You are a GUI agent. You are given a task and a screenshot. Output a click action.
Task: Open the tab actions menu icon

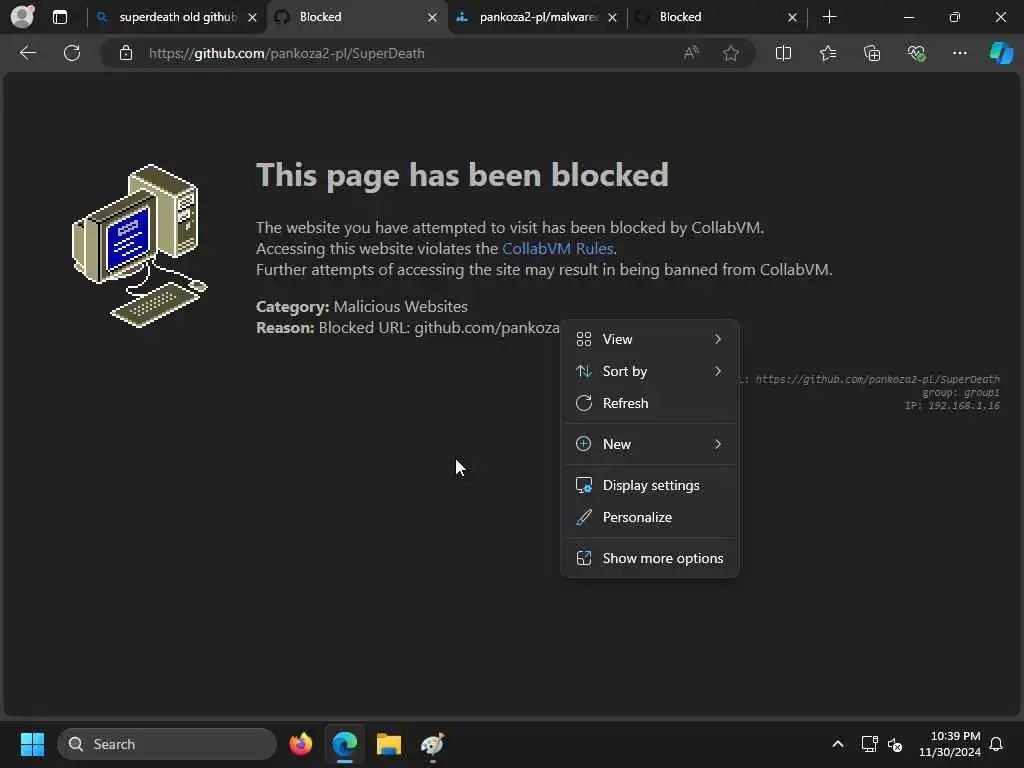(x=59, y=17)
